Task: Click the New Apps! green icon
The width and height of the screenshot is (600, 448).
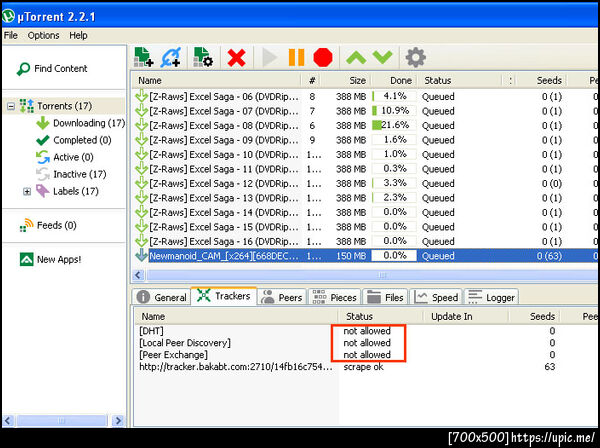Action: [x=26, y=259]
